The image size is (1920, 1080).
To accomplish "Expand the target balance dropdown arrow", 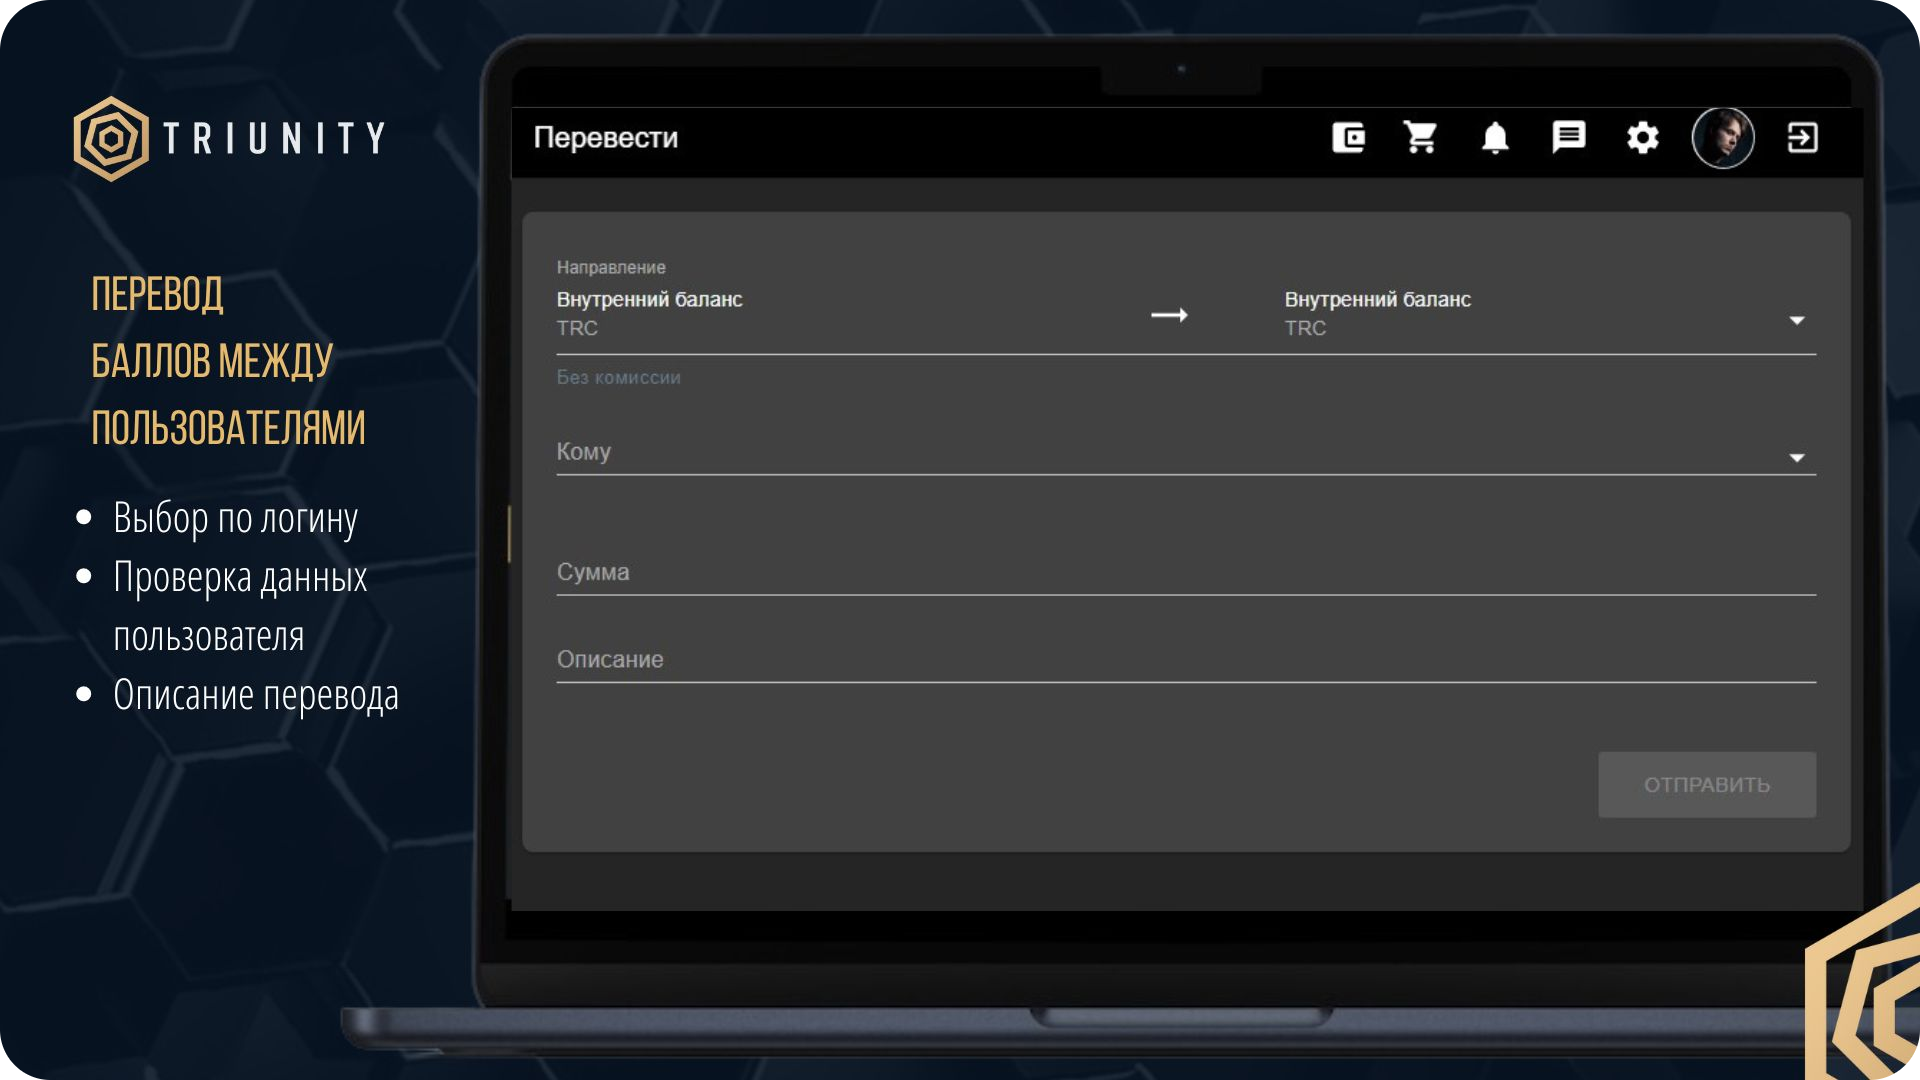I will [1796, 321].
